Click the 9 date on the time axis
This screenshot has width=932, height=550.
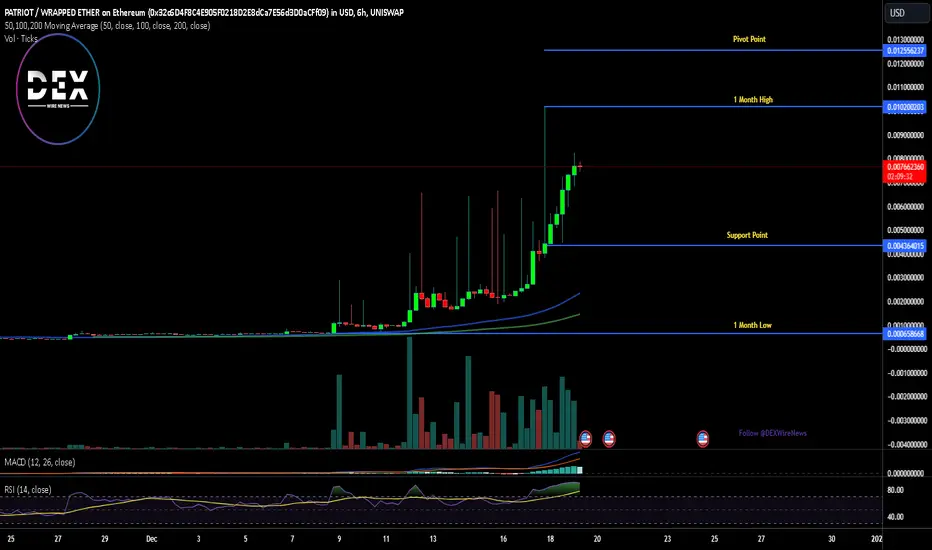(339, 539)
